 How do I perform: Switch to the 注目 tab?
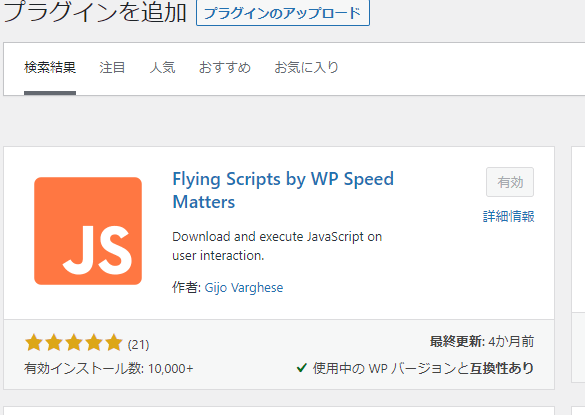point(112,68)
